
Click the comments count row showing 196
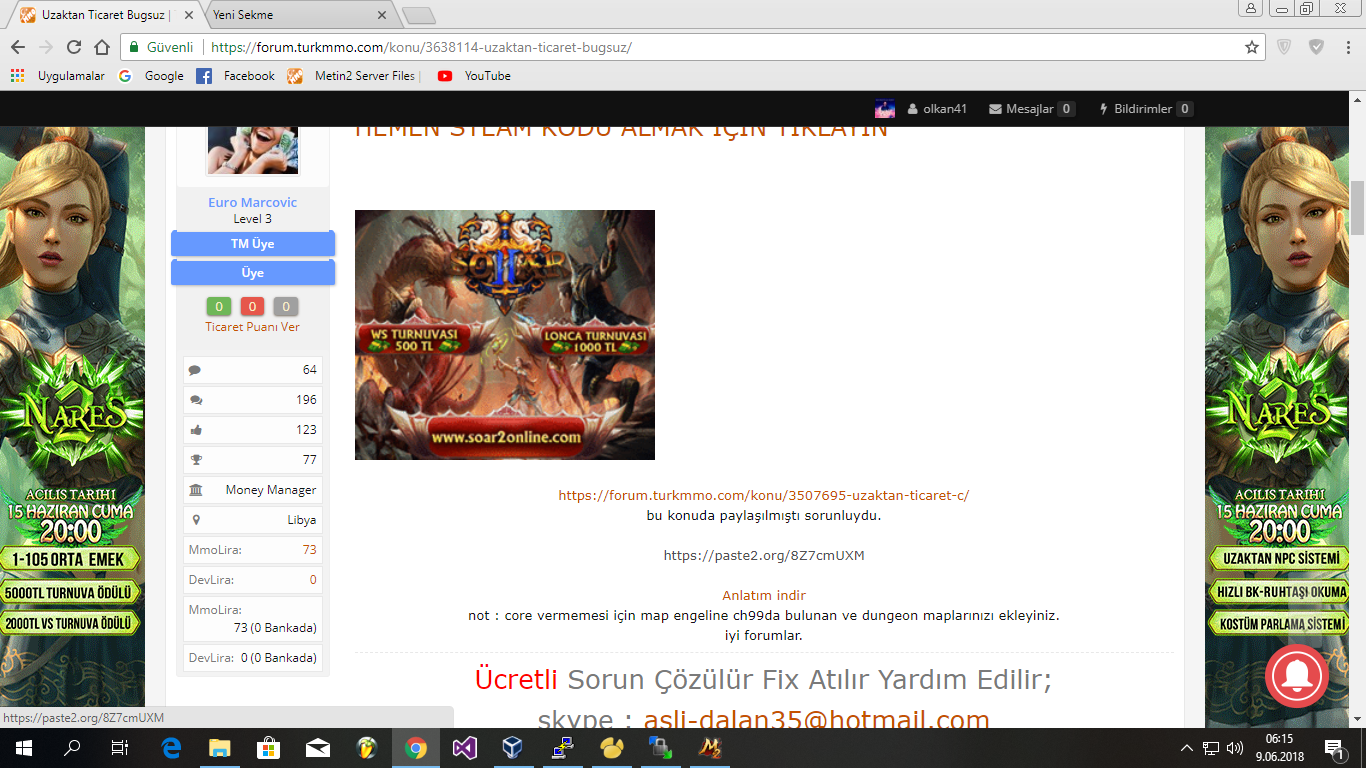[x=253, y=400]
